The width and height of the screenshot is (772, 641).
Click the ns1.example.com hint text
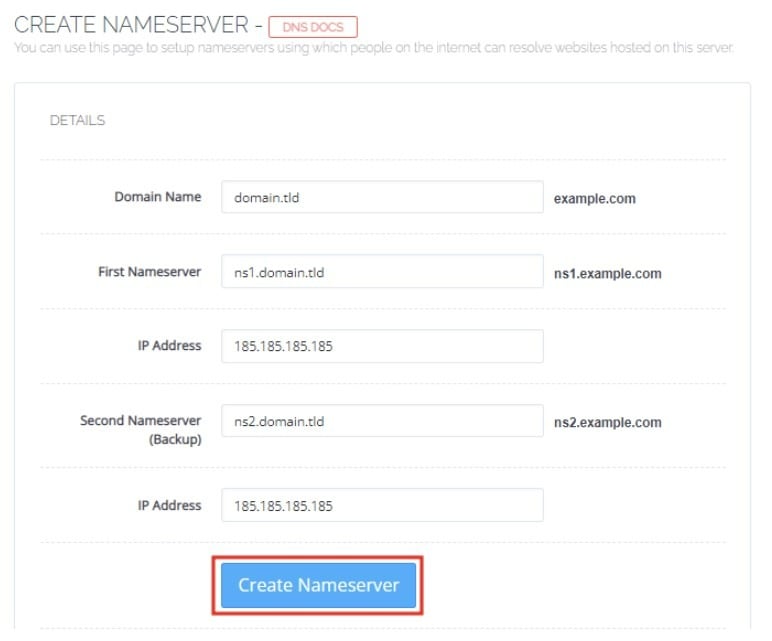[x=607, y=273]
